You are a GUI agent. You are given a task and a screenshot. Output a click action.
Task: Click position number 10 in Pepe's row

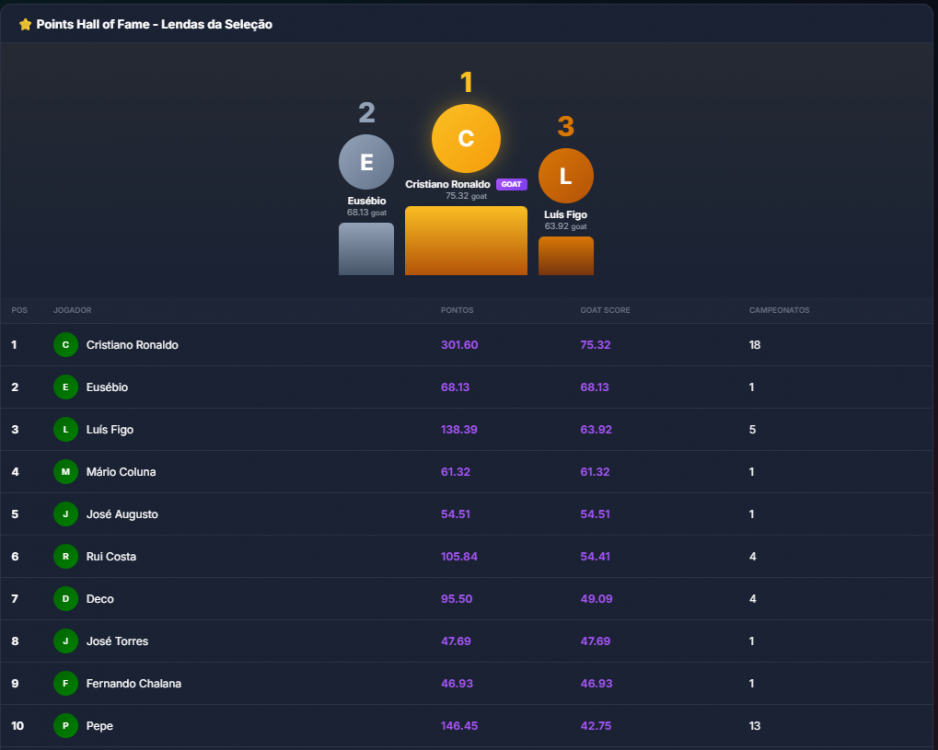click(17, 725)
